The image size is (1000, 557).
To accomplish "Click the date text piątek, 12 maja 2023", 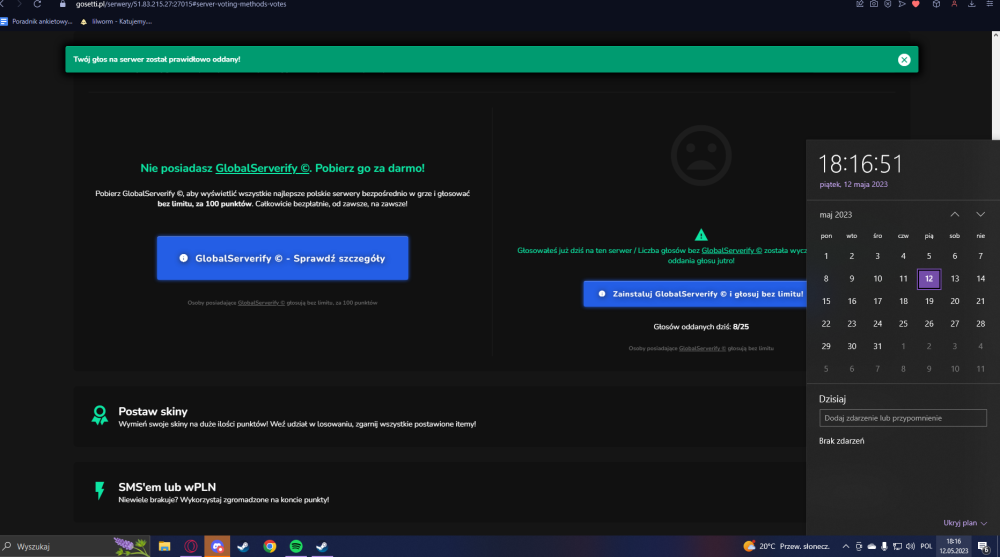I will 853,184.
